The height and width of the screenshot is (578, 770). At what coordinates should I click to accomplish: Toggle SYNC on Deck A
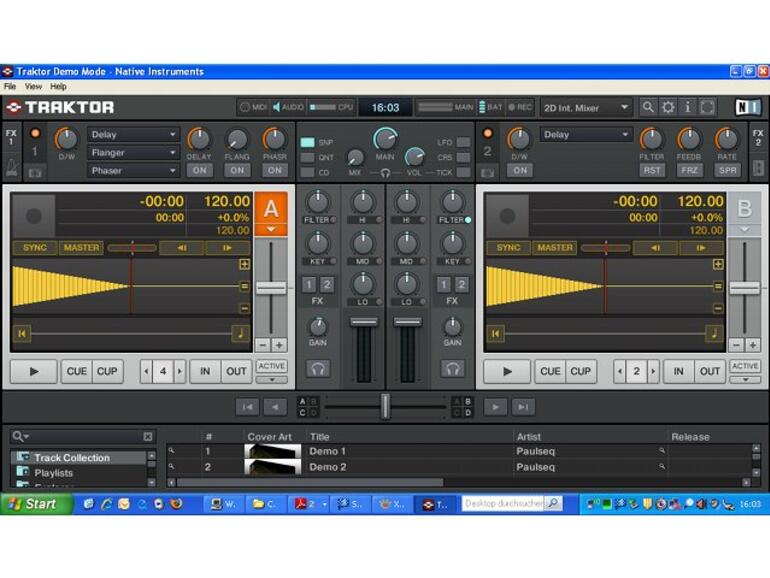[x=35, y=247]
